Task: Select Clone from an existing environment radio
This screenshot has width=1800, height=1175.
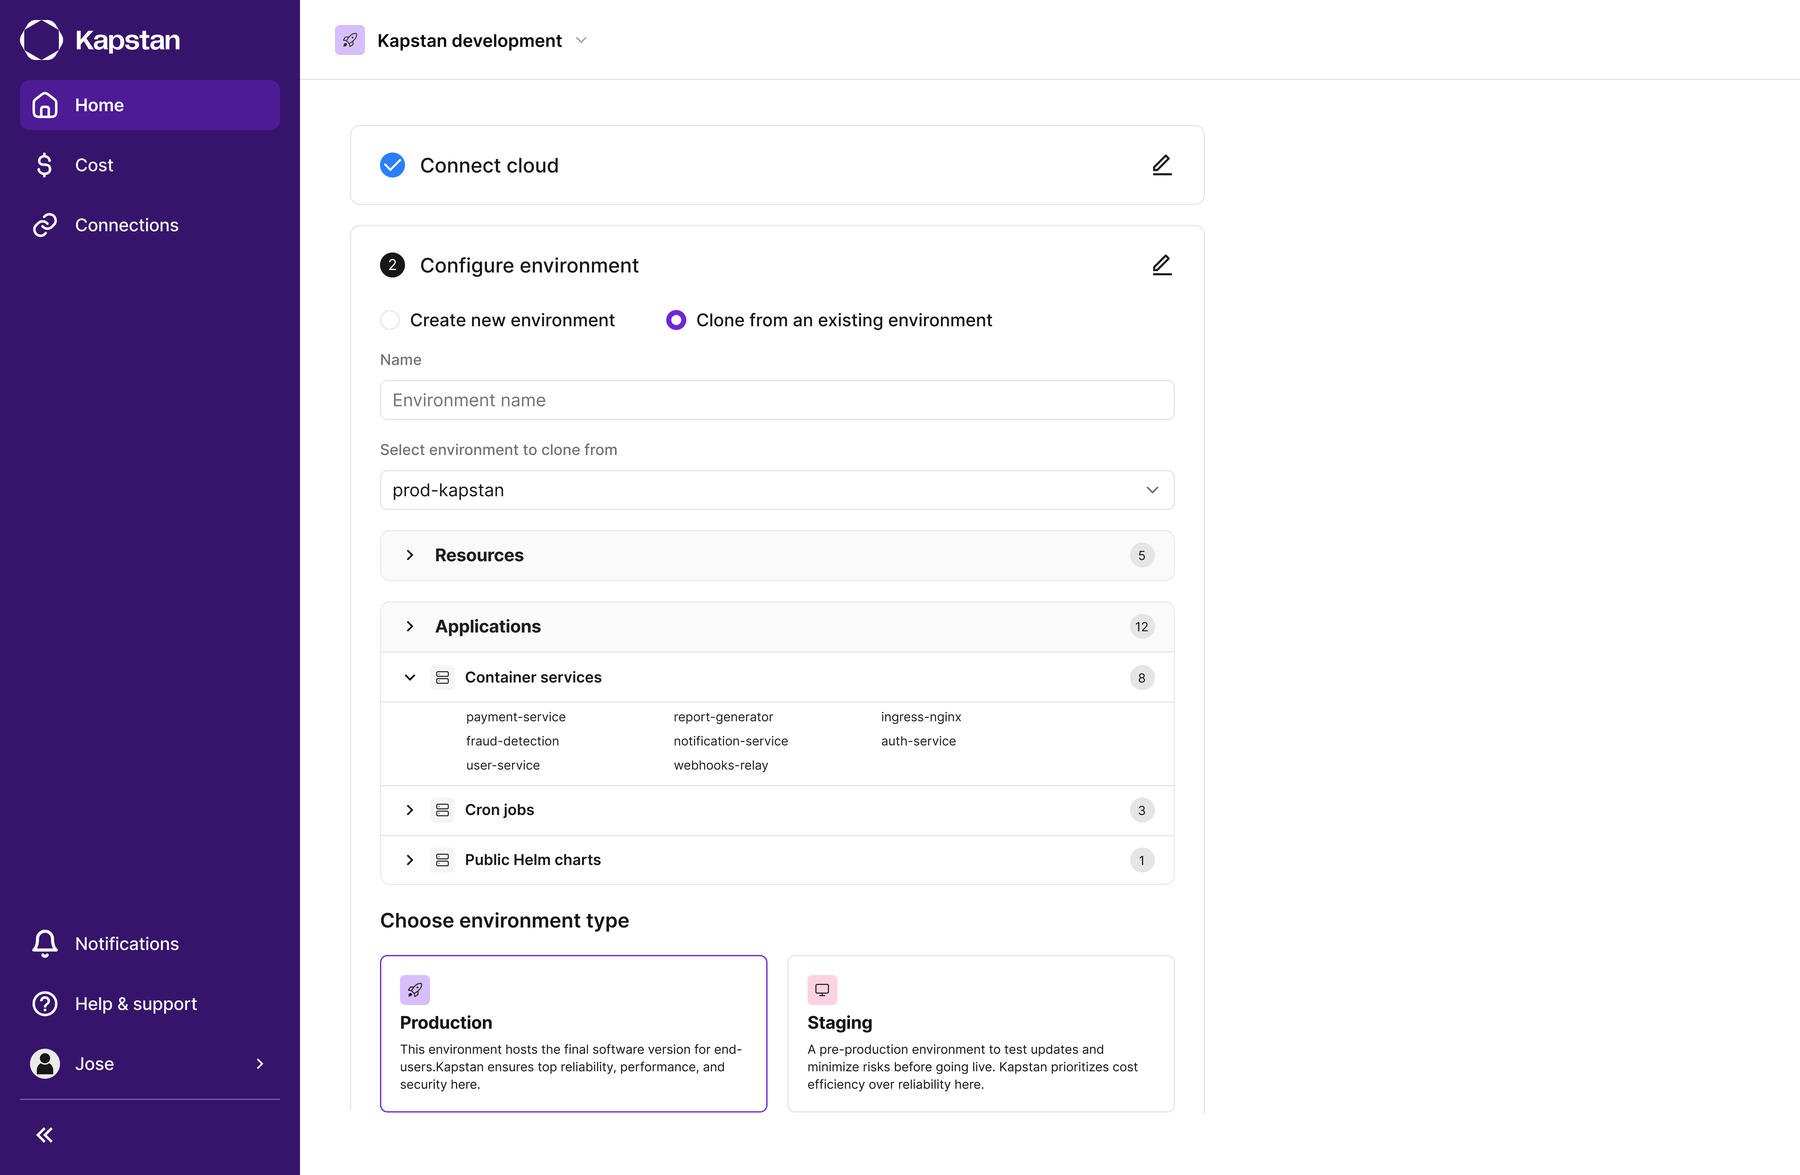Action: click(x=676, y=320)
